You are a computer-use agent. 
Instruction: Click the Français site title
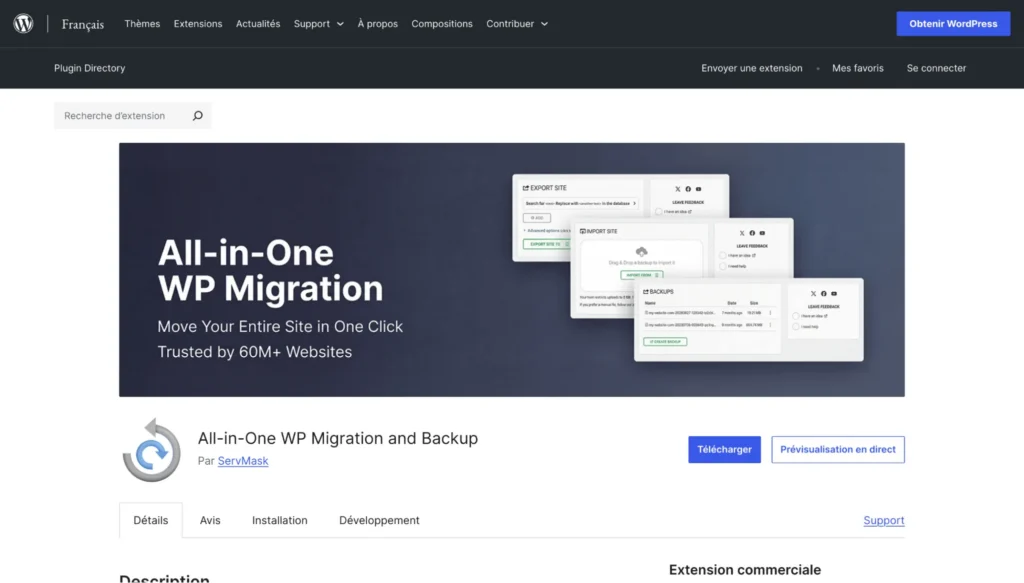83,24
